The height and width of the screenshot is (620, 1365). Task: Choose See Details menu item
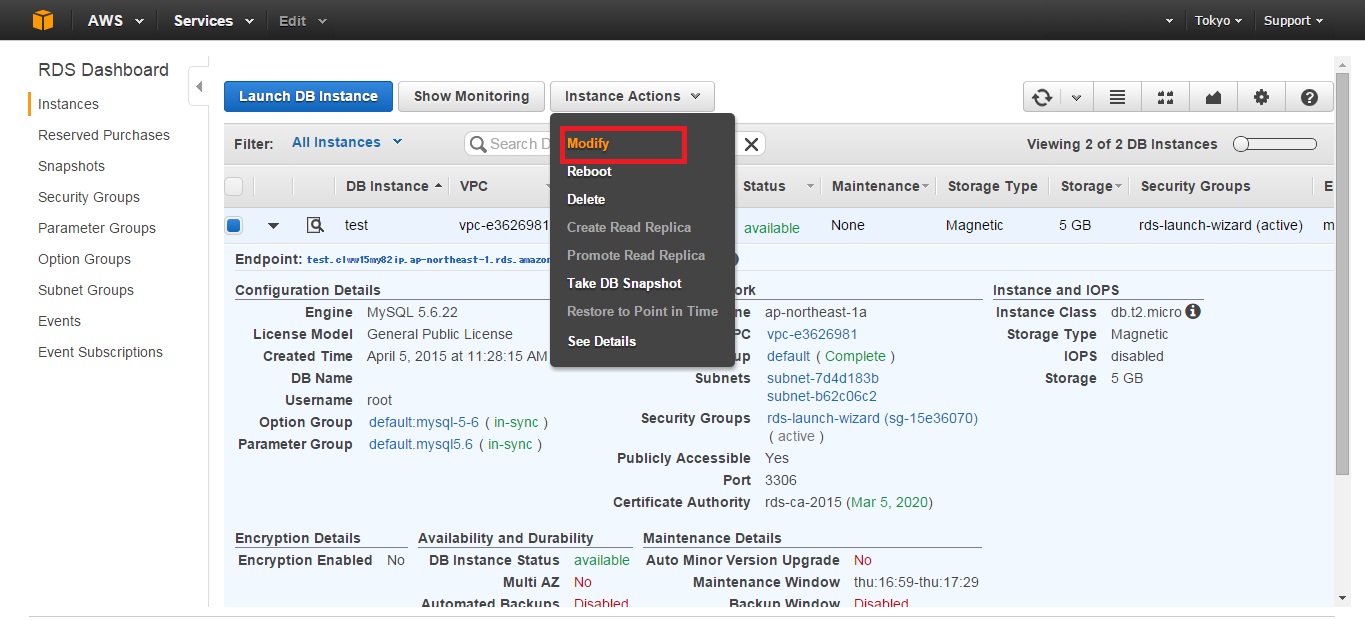602,341
